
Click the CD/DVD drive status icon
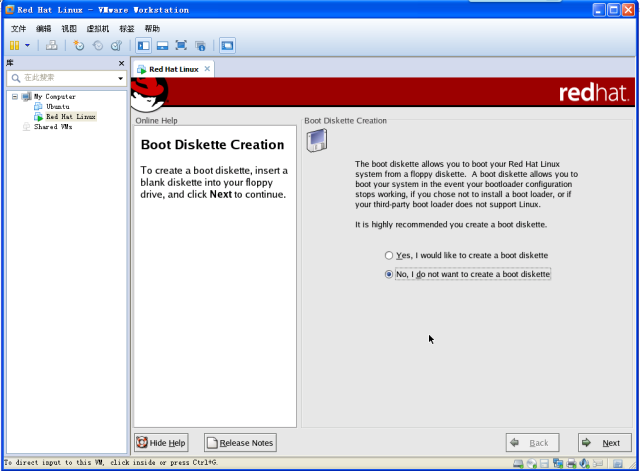pyautogui.click(x=531, y=464)
